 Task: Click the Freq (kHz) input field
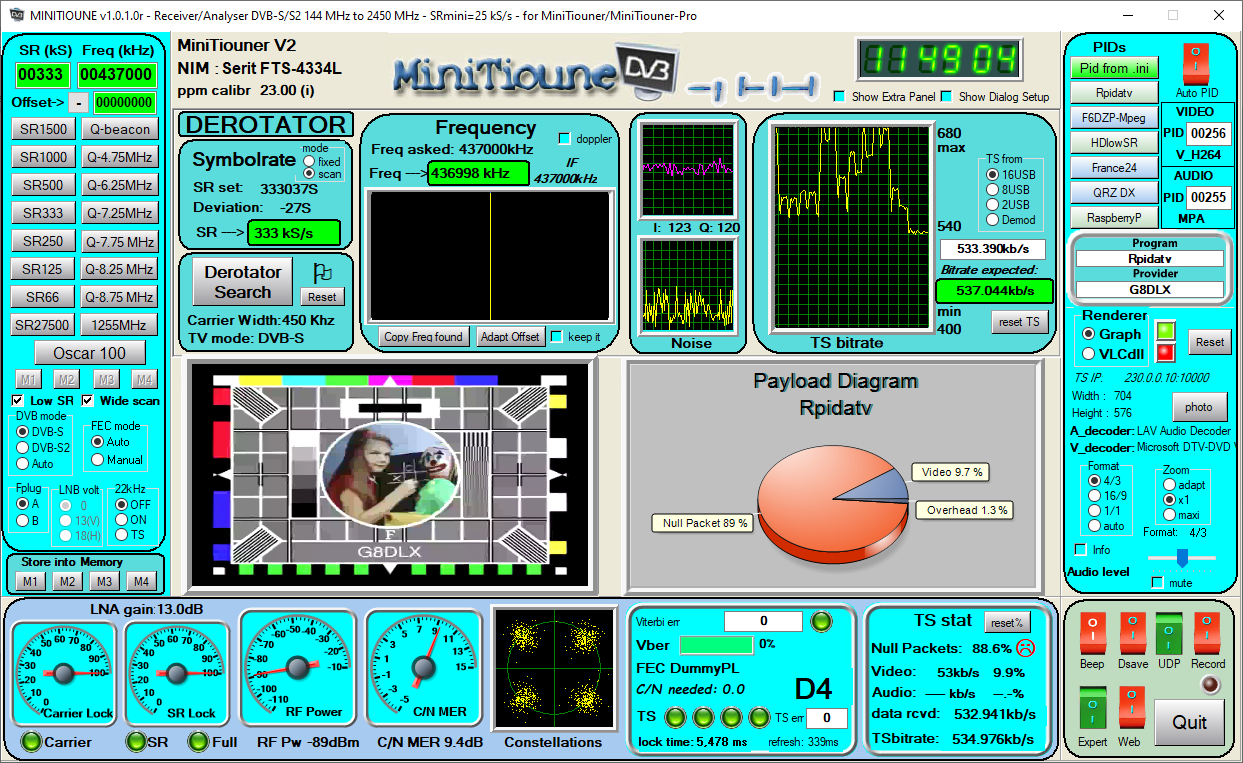coord(117,75)
